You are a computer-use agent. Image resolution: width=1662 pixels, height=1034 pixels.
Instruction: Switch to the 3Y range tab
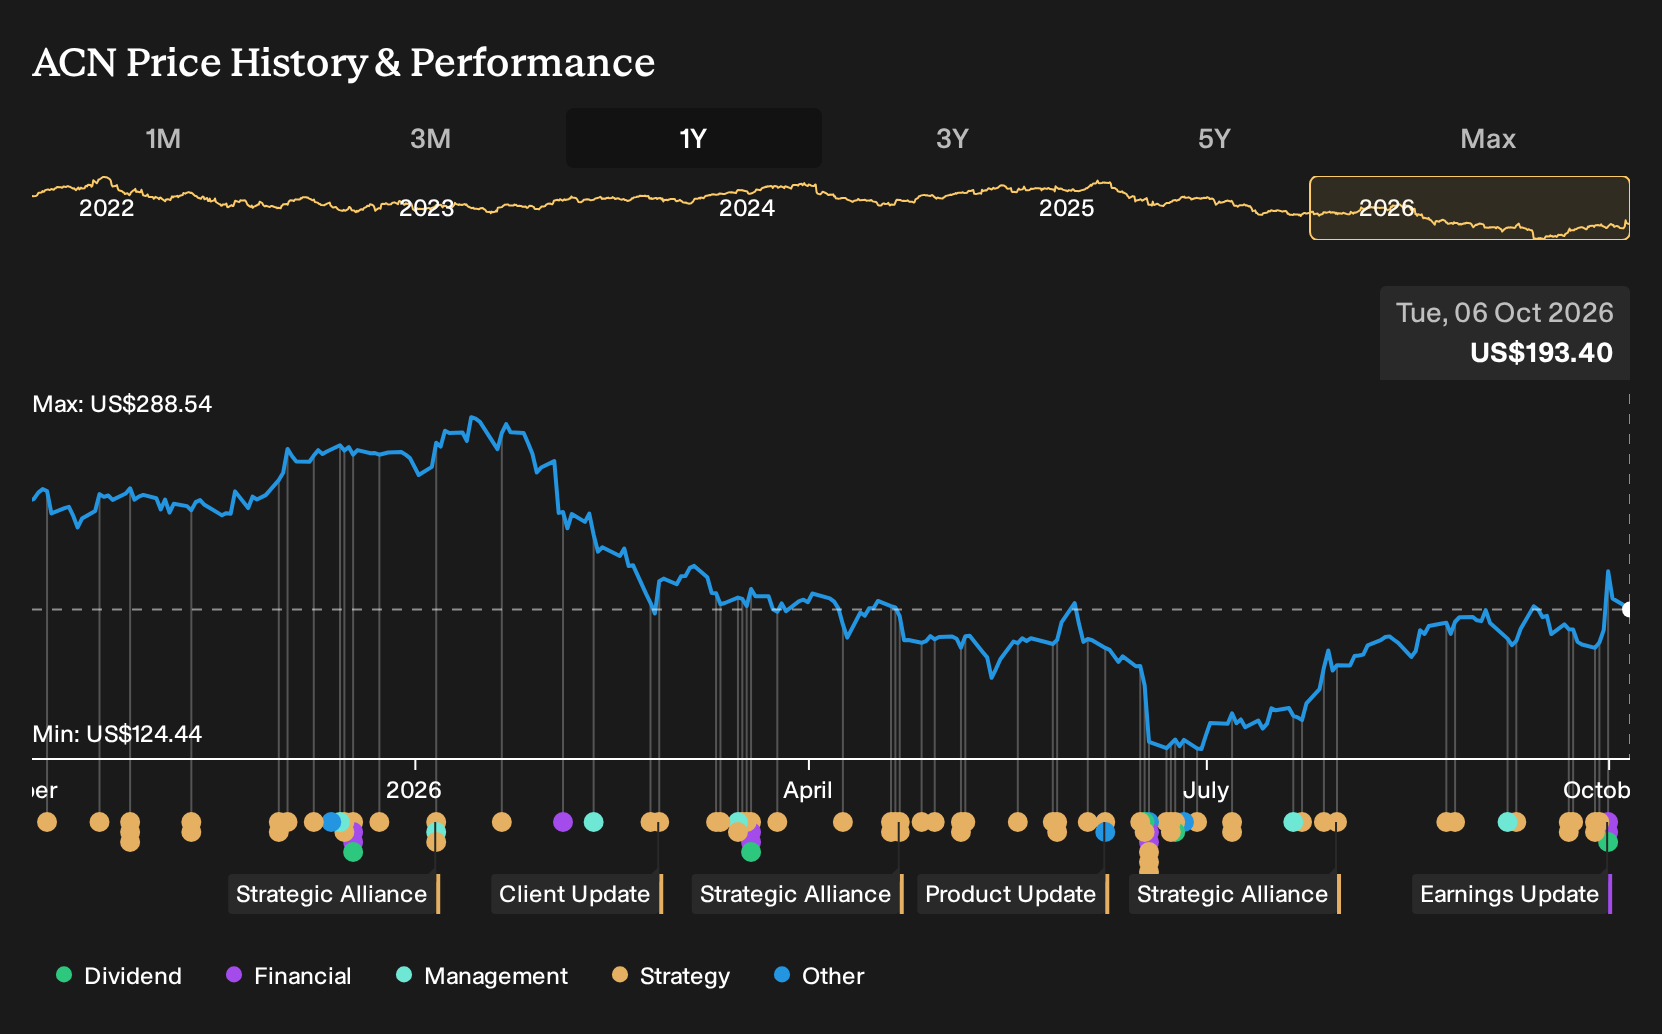(952, 138)
